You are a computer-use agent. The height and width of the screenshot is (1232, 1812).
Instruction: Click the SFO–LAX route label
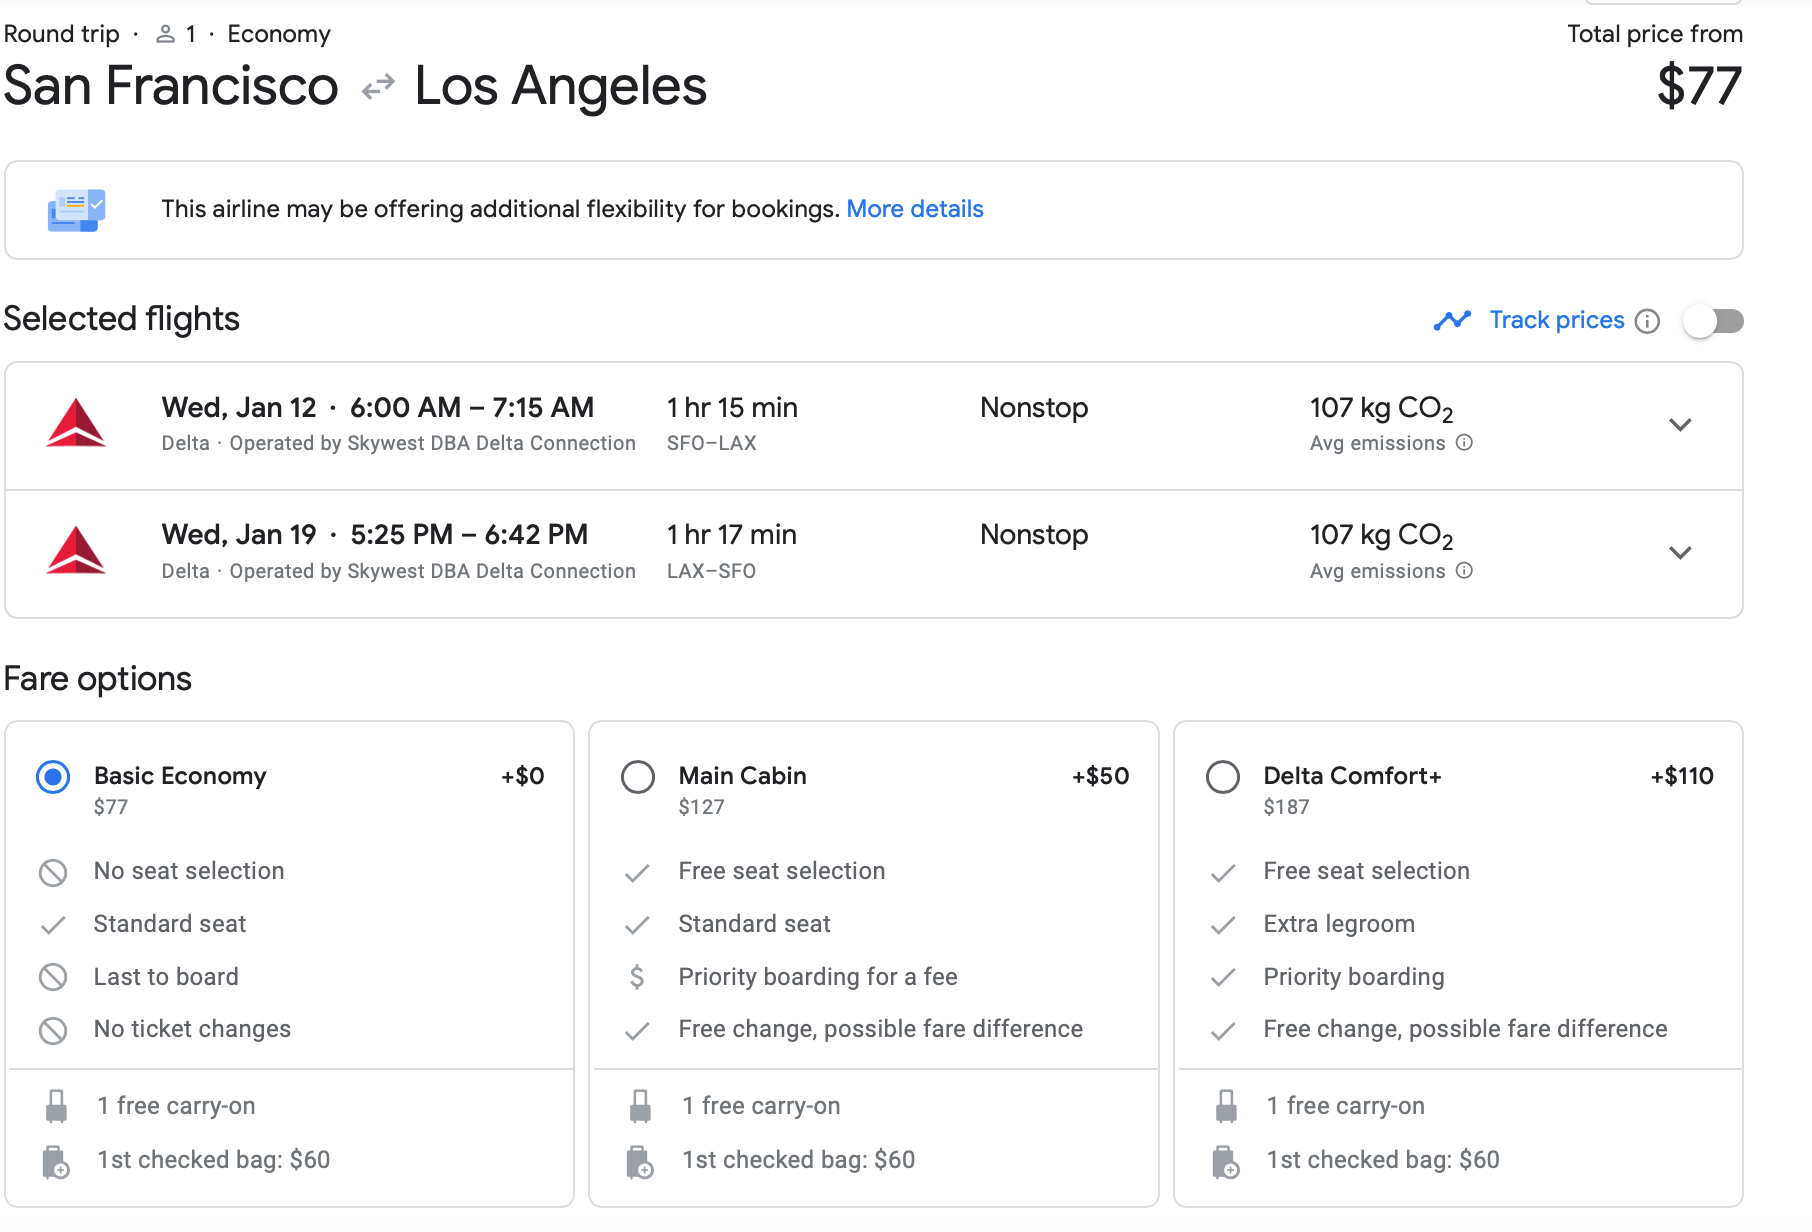pyautogui.click(x=712, y=443)
